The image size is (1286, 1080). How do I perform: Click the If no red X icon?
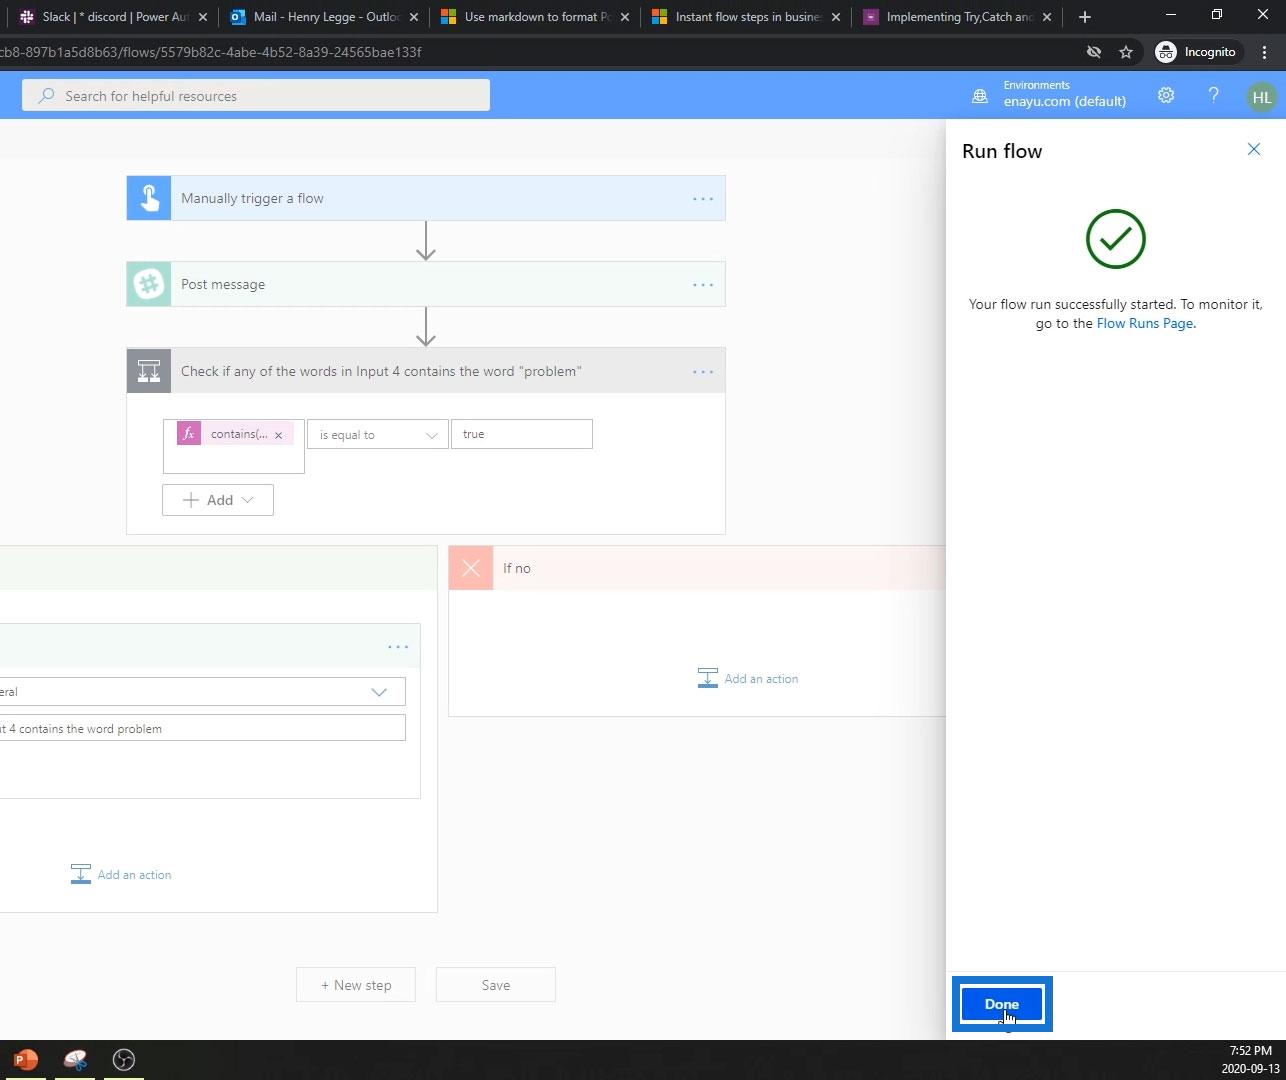471,568
